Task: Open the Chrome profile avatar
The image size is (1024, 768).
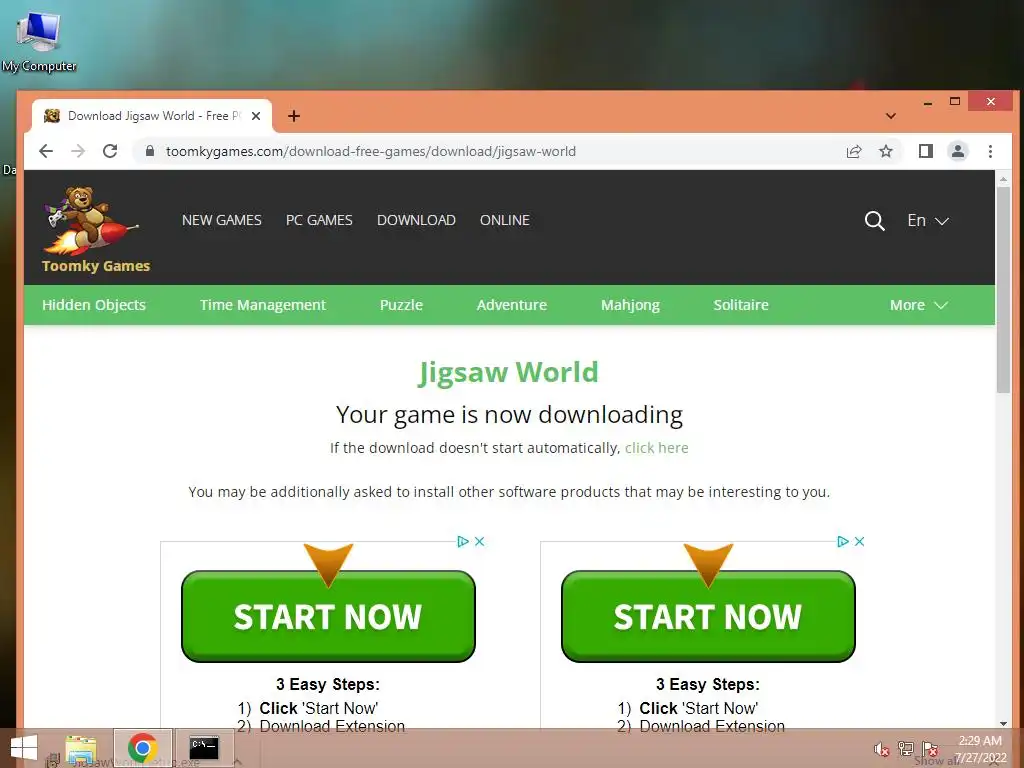Action: (x=957, y=152)
